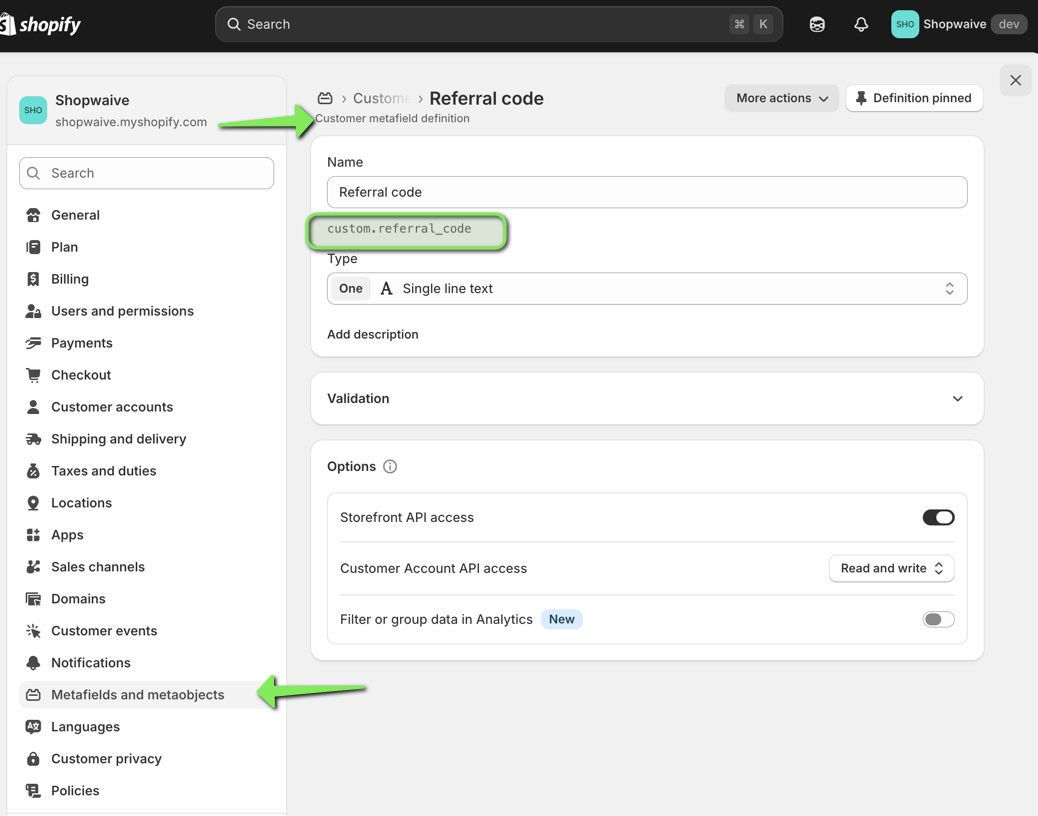This screenshot has width=1038, height=816.
Task: Open Shipping and delivery settings
Action: pyautogui.click(x=118, y=439)
